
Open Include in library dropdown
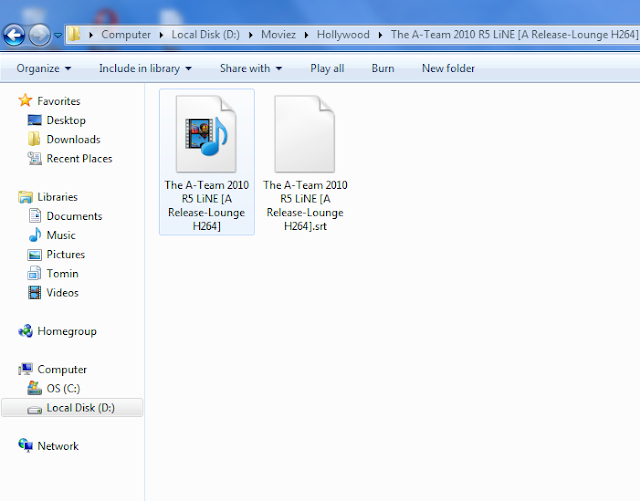click(145, 68)
